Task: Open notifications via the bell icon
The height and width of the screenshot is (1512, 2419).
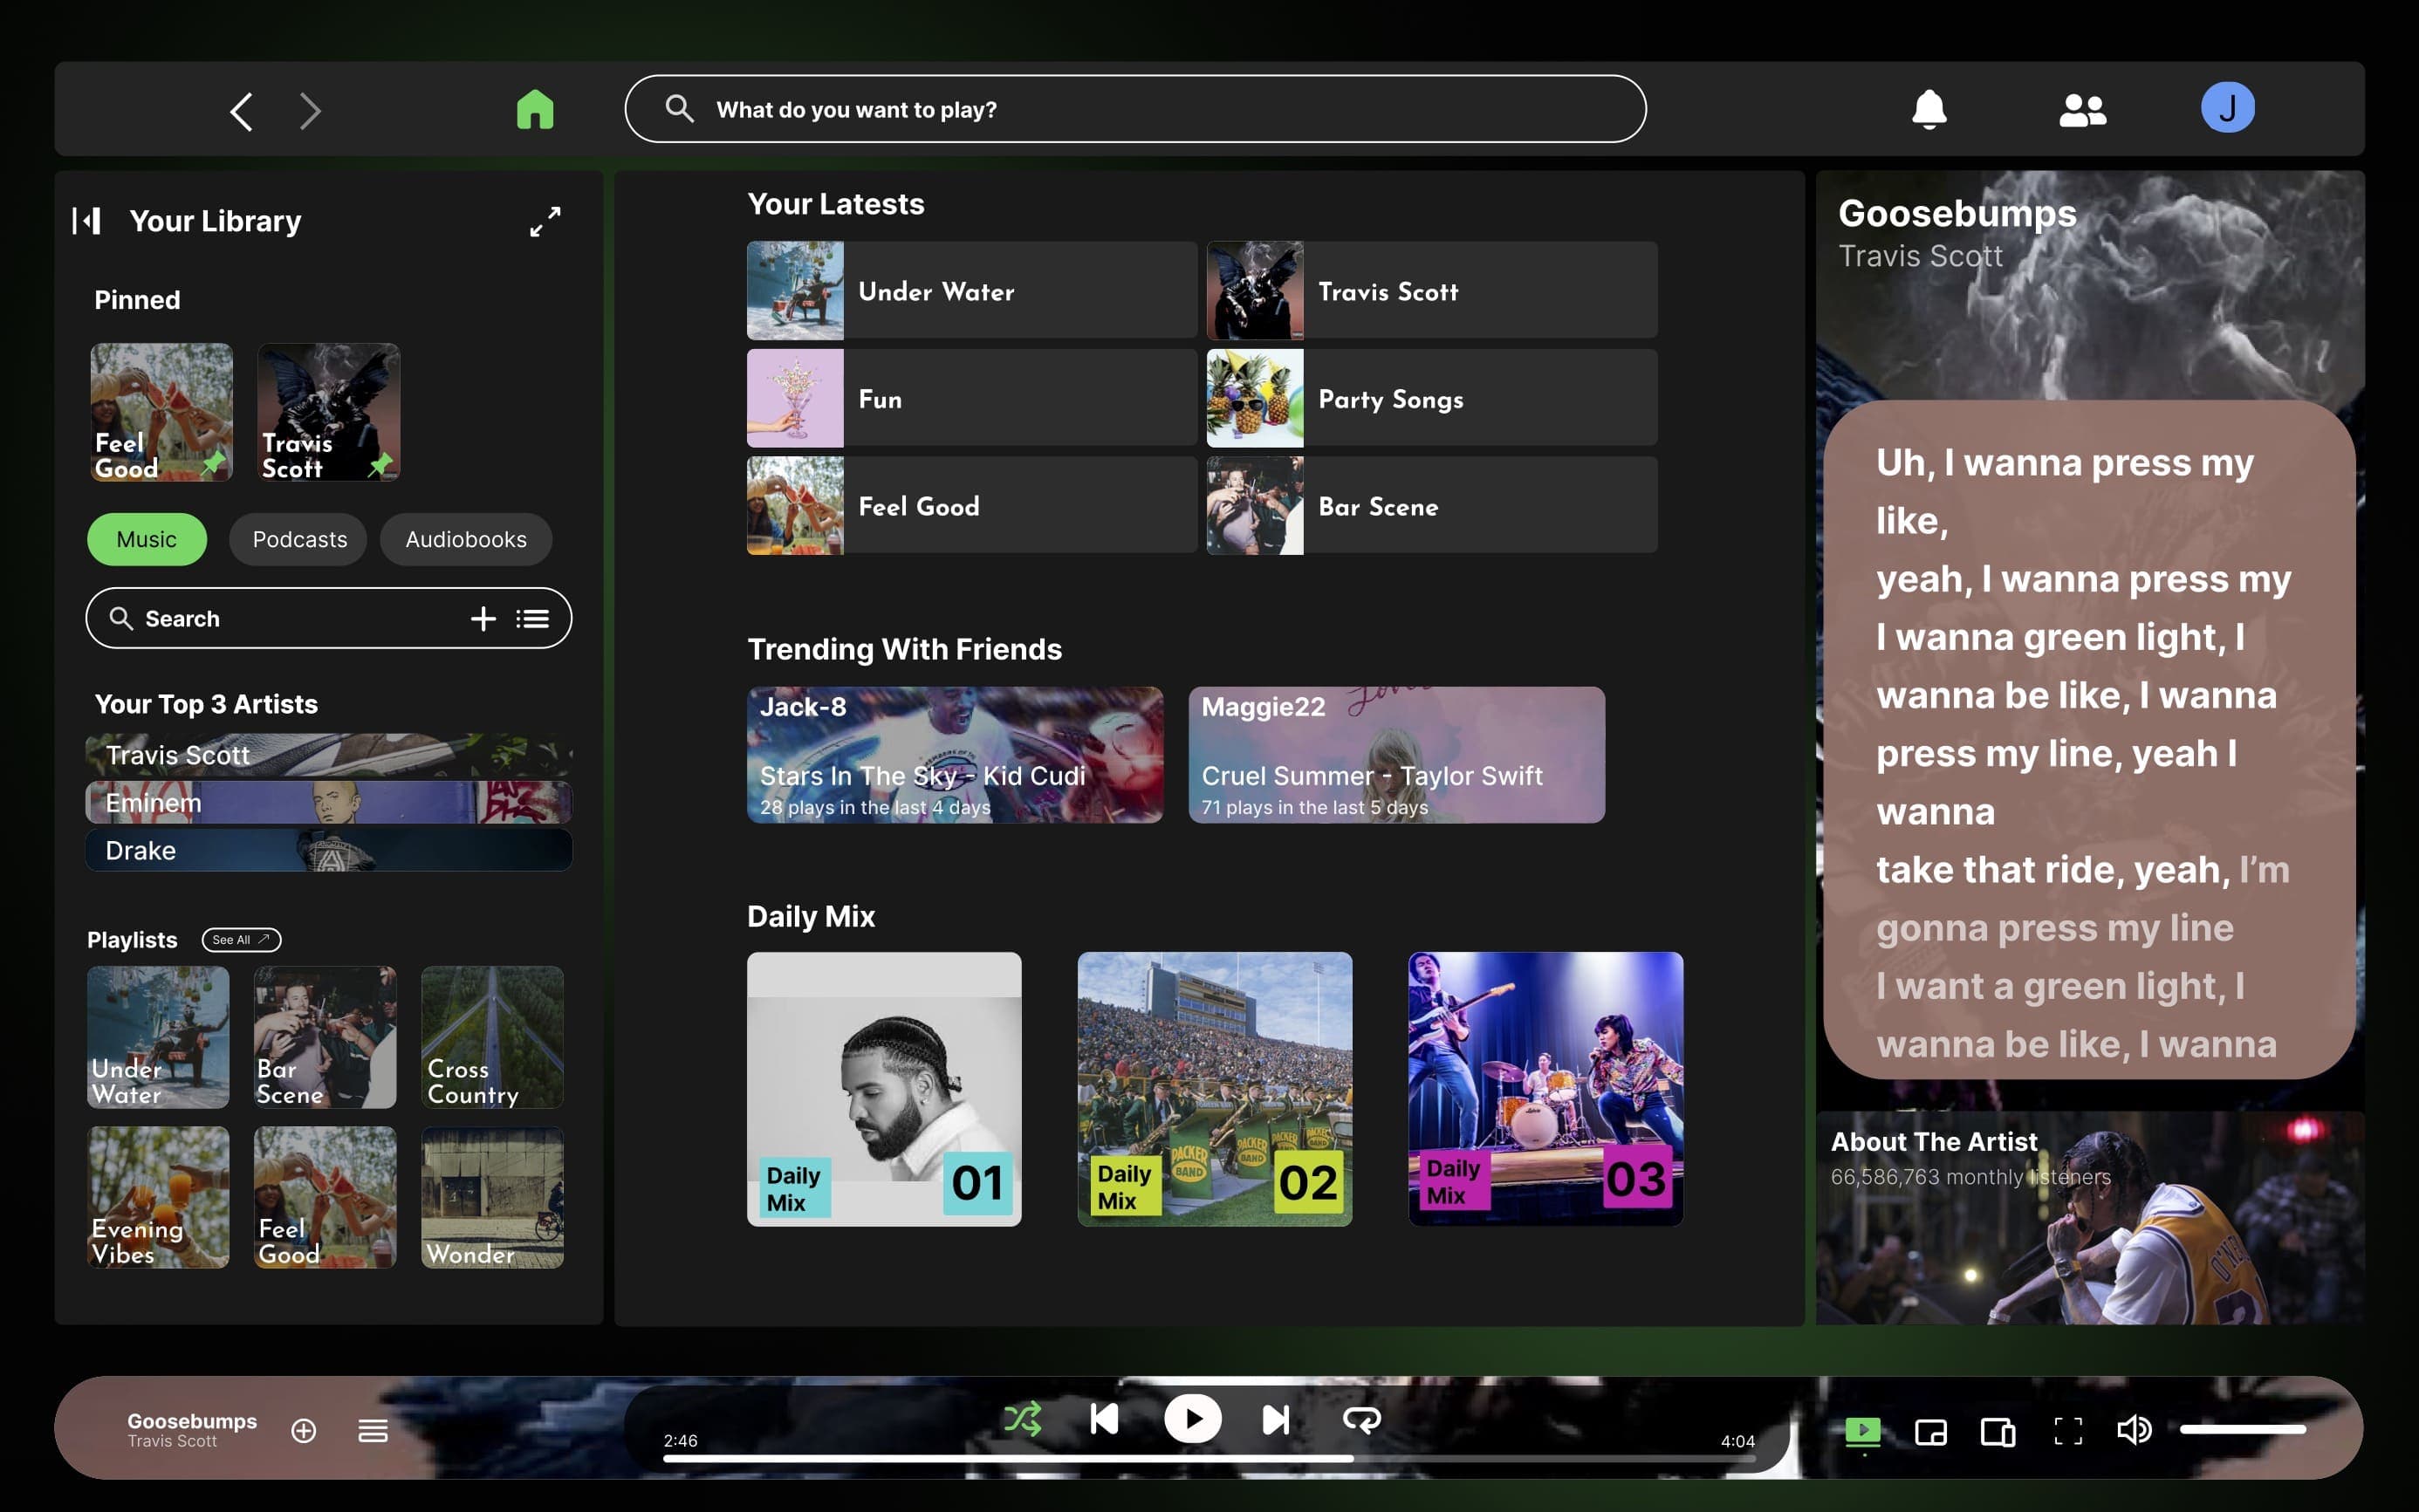Action: 1929,110
